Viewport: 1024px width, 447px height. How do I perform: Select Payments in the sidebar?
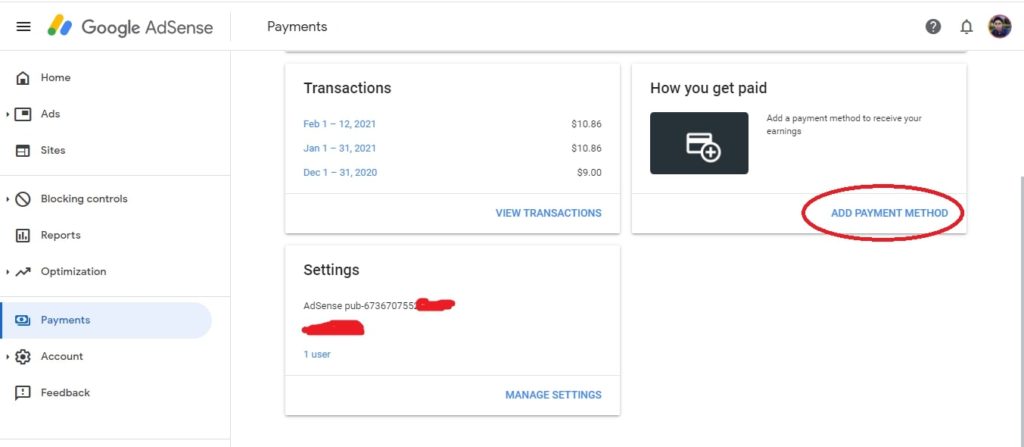coord(106,320)
